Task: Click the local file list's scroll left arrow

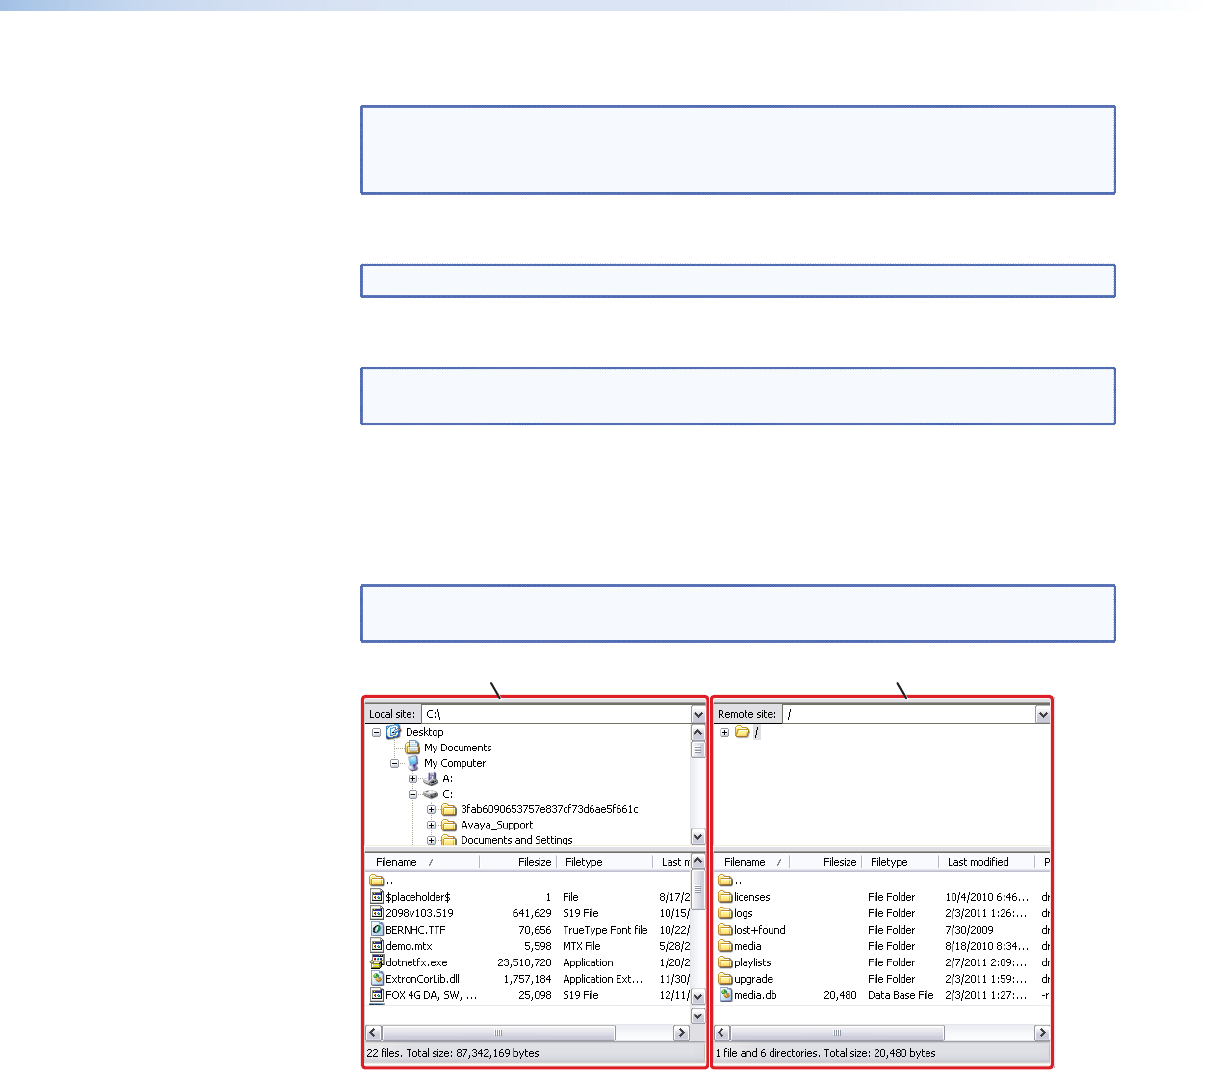Action: pos(374,1033)
